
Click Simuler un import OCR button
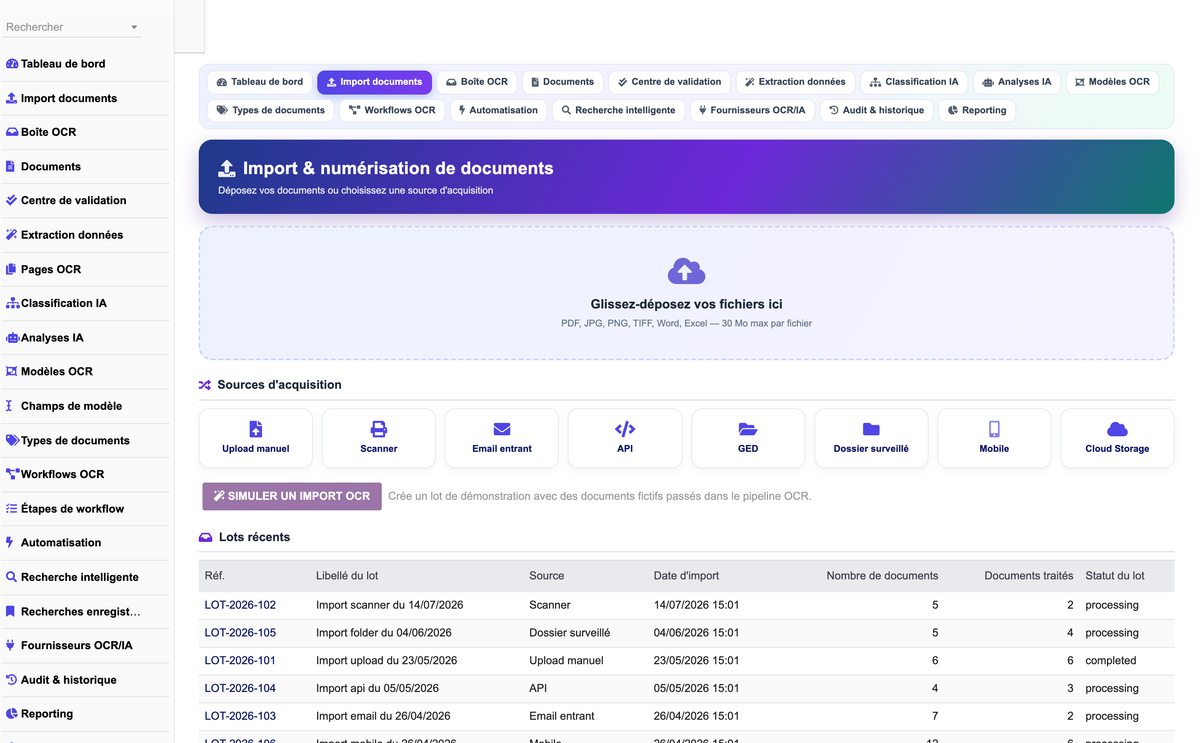[292, 496]
